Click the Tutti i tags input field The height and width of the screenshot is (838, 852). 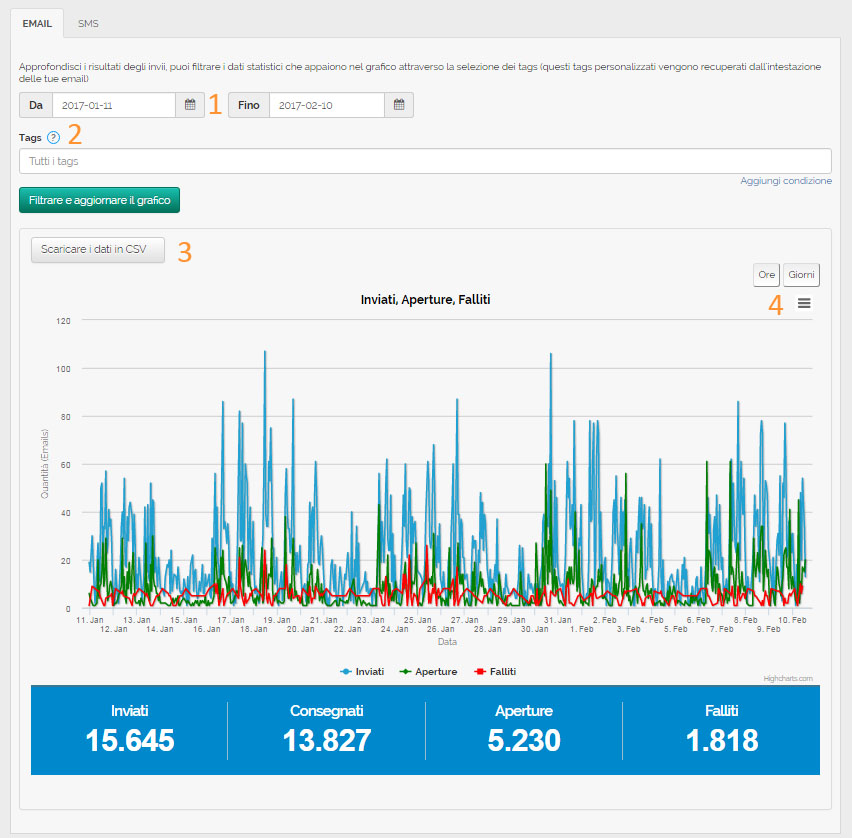[x=425, y=161]
